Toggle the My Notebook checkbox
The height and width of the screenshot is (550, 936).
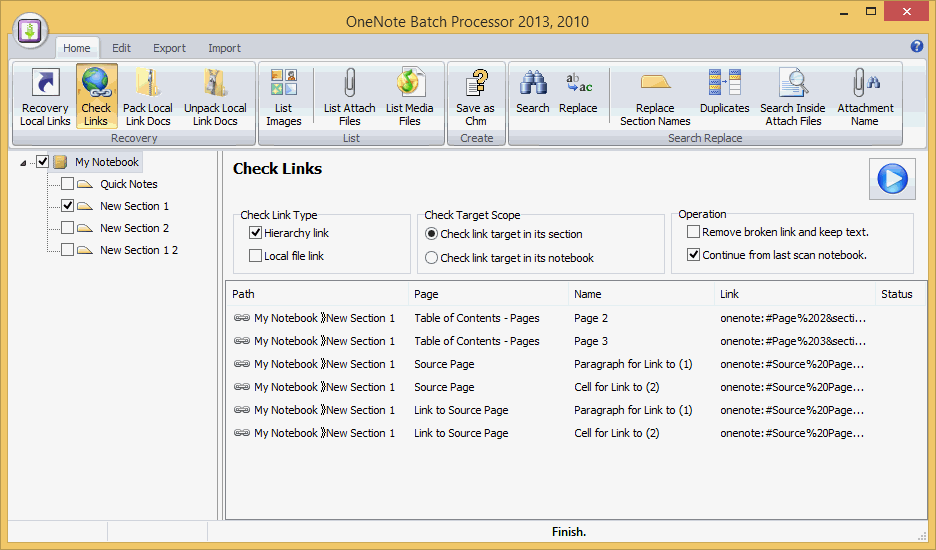pos(42,162)
